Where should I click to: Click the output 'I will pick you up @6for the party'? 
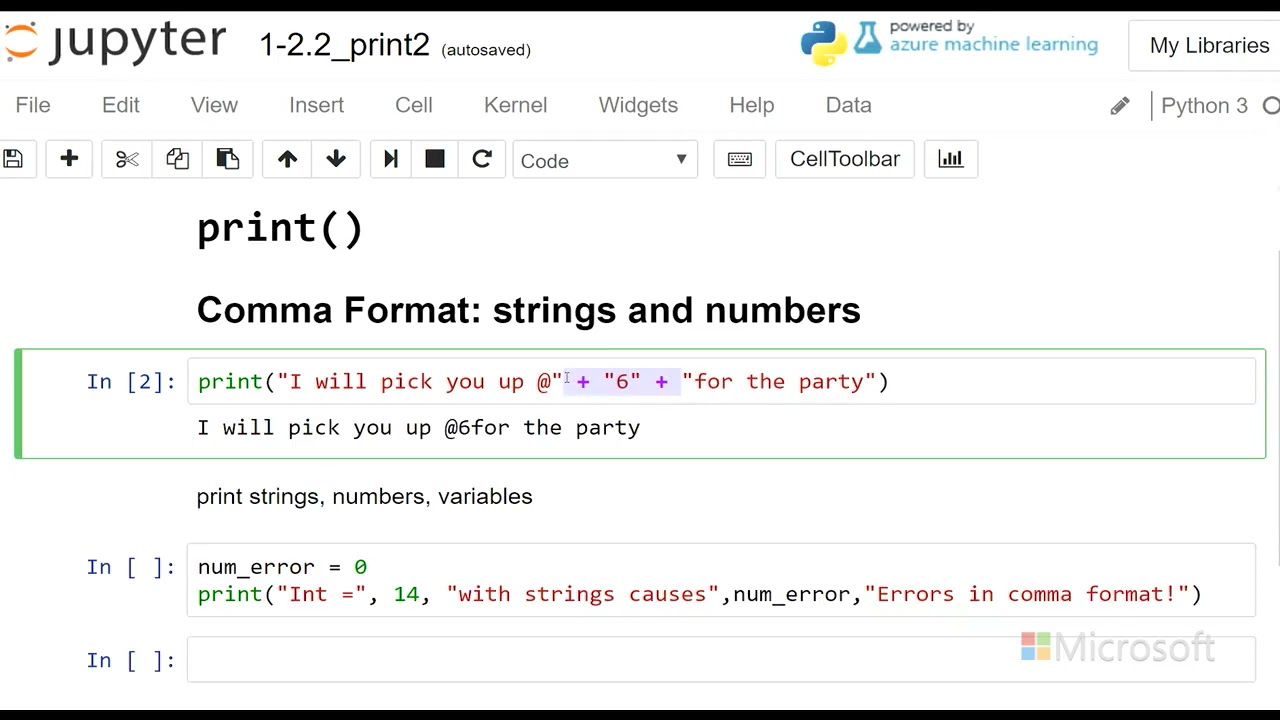pyautogui.click(x=418, y=428)
